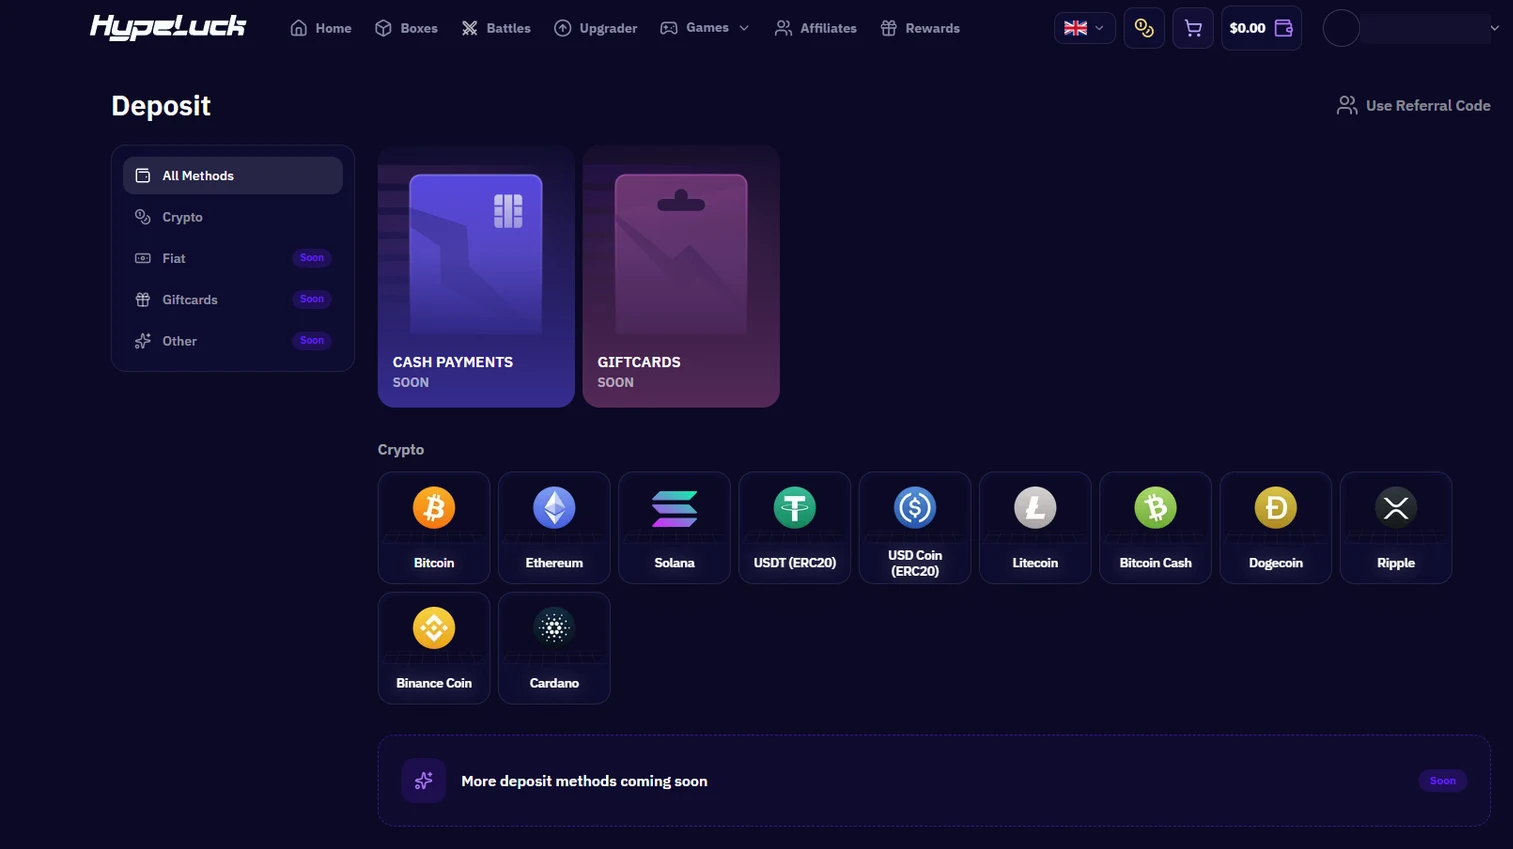
Task: Select Binance Coin deposit option
Action: point(434,648)
